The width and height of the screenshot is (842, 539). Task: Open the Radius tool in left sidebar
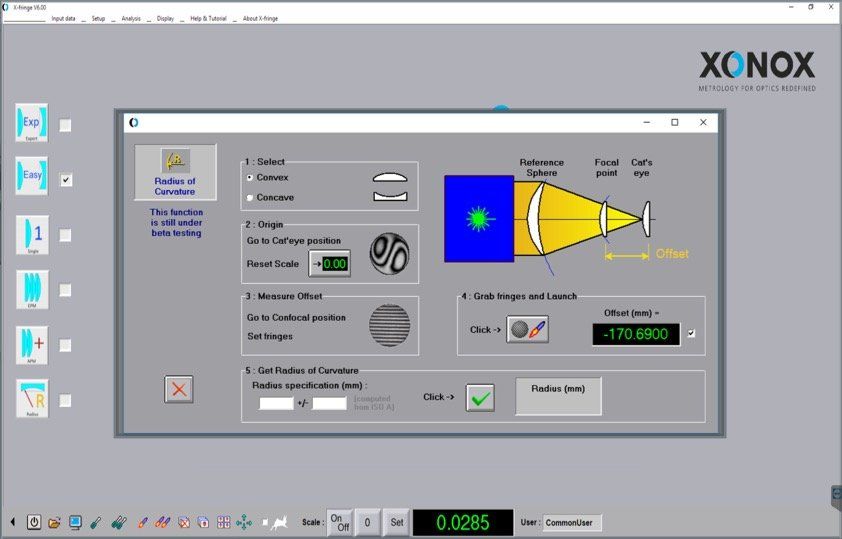click(31, 399)
